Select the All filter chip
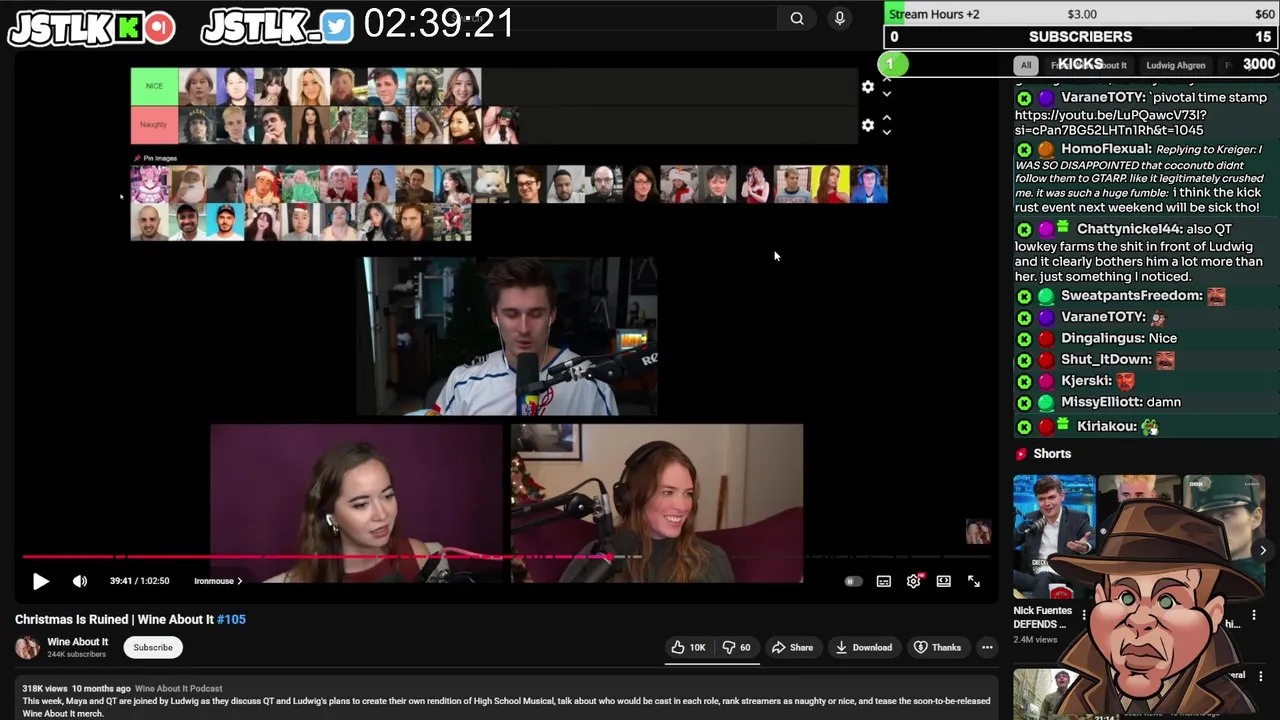The width and height of the screenshot is (1280, 720). pyautogui.click(x=1025, y=65)
